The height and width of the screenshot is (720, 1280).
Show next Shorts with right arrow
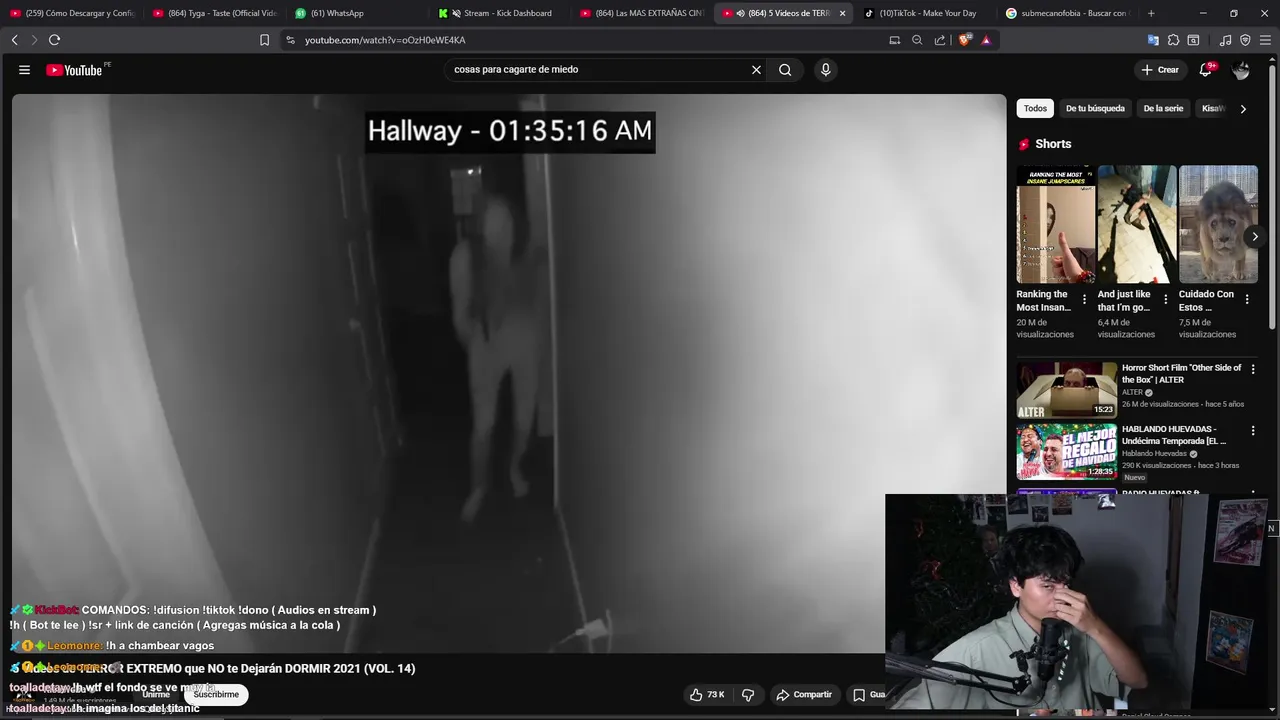(1254, 236)
